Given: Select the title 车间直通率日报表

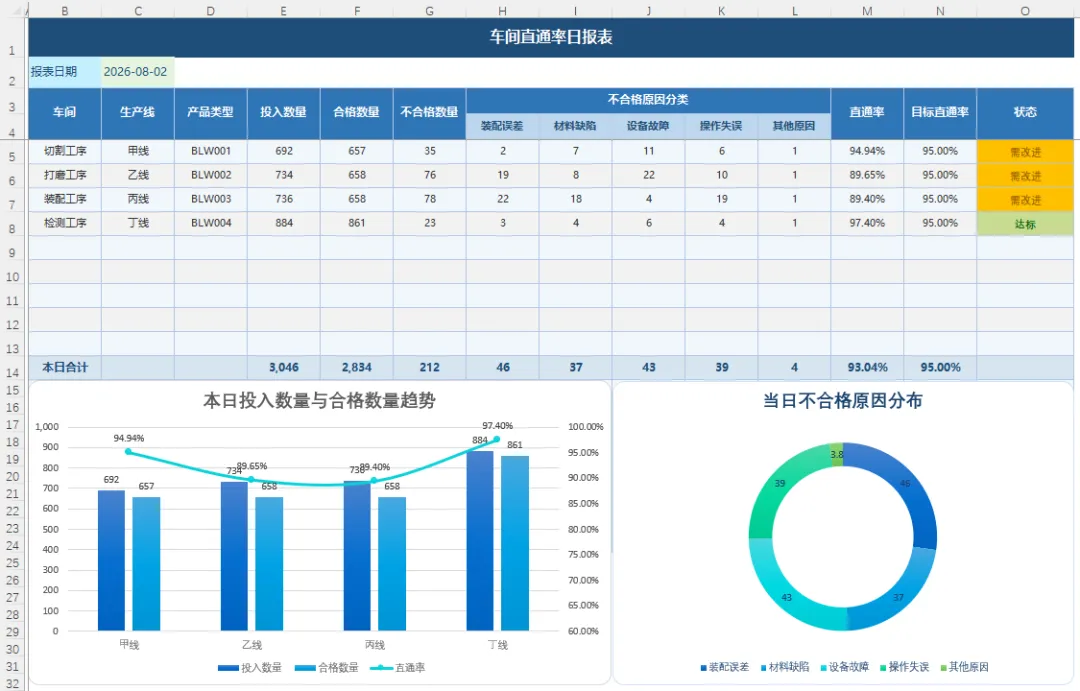Looking at the screenshot, I should click(x=551, y=37).
